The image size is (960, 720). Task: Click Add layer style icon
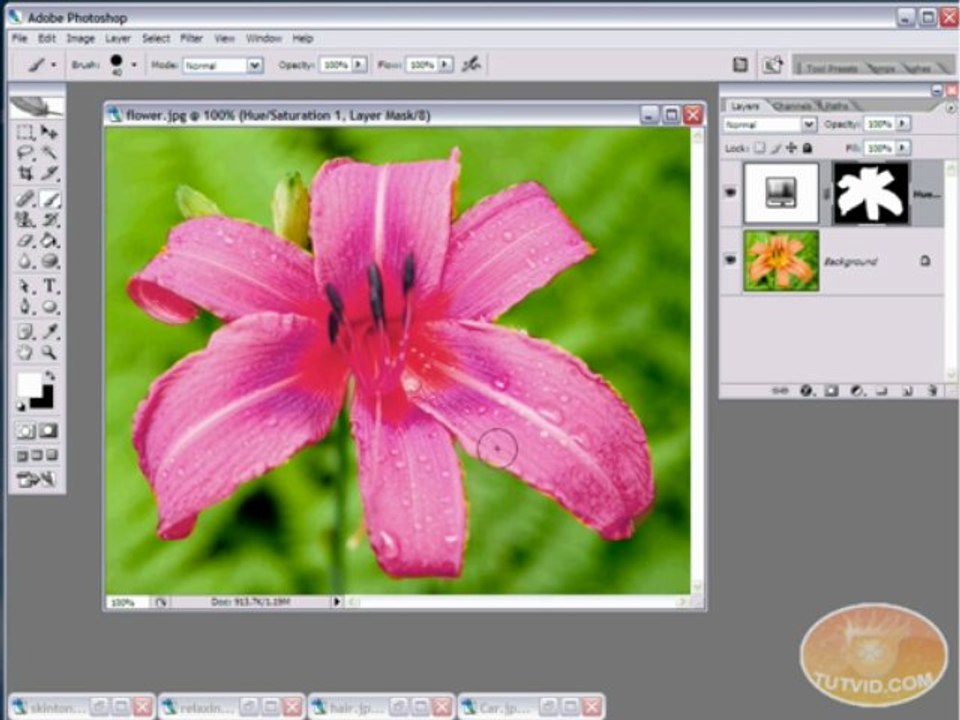click(x=807, y=390)
